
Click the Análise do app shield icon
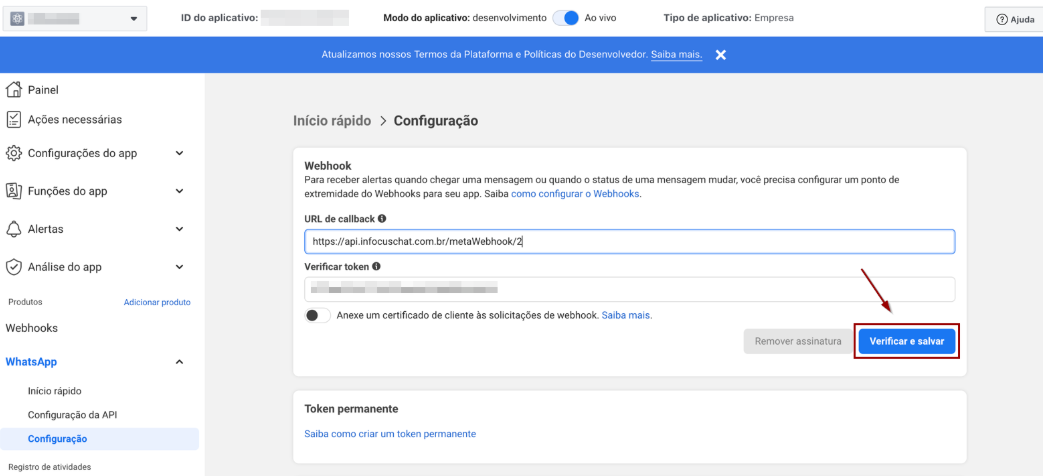click(x=14, y=267)
